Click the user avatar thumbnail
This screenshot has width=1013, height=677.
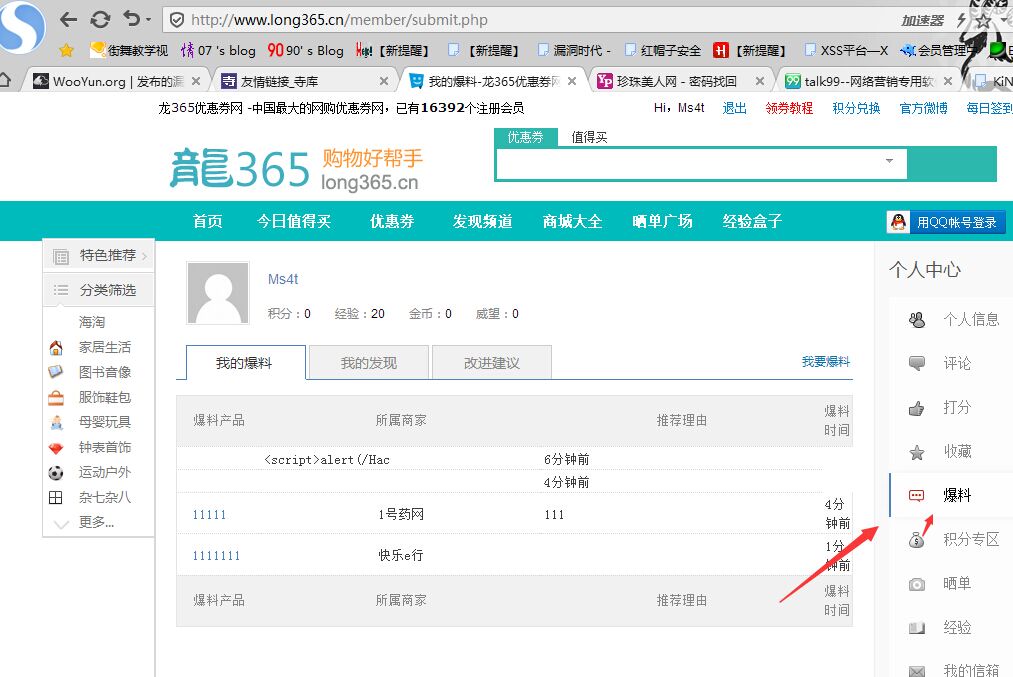click(218, 293)
